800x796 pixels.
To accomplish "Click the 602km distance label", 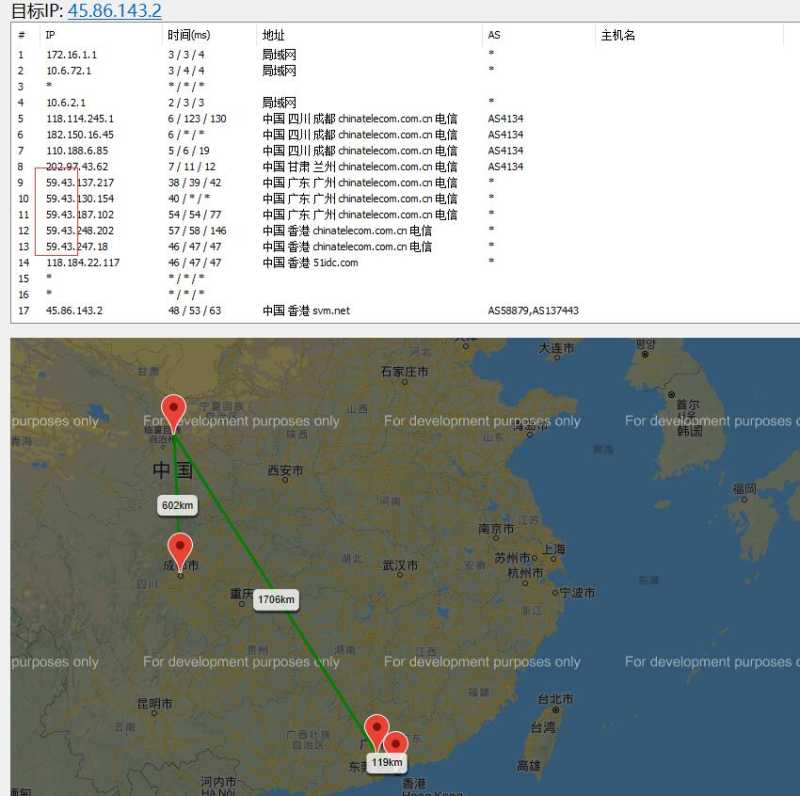I will click(178, 505).
